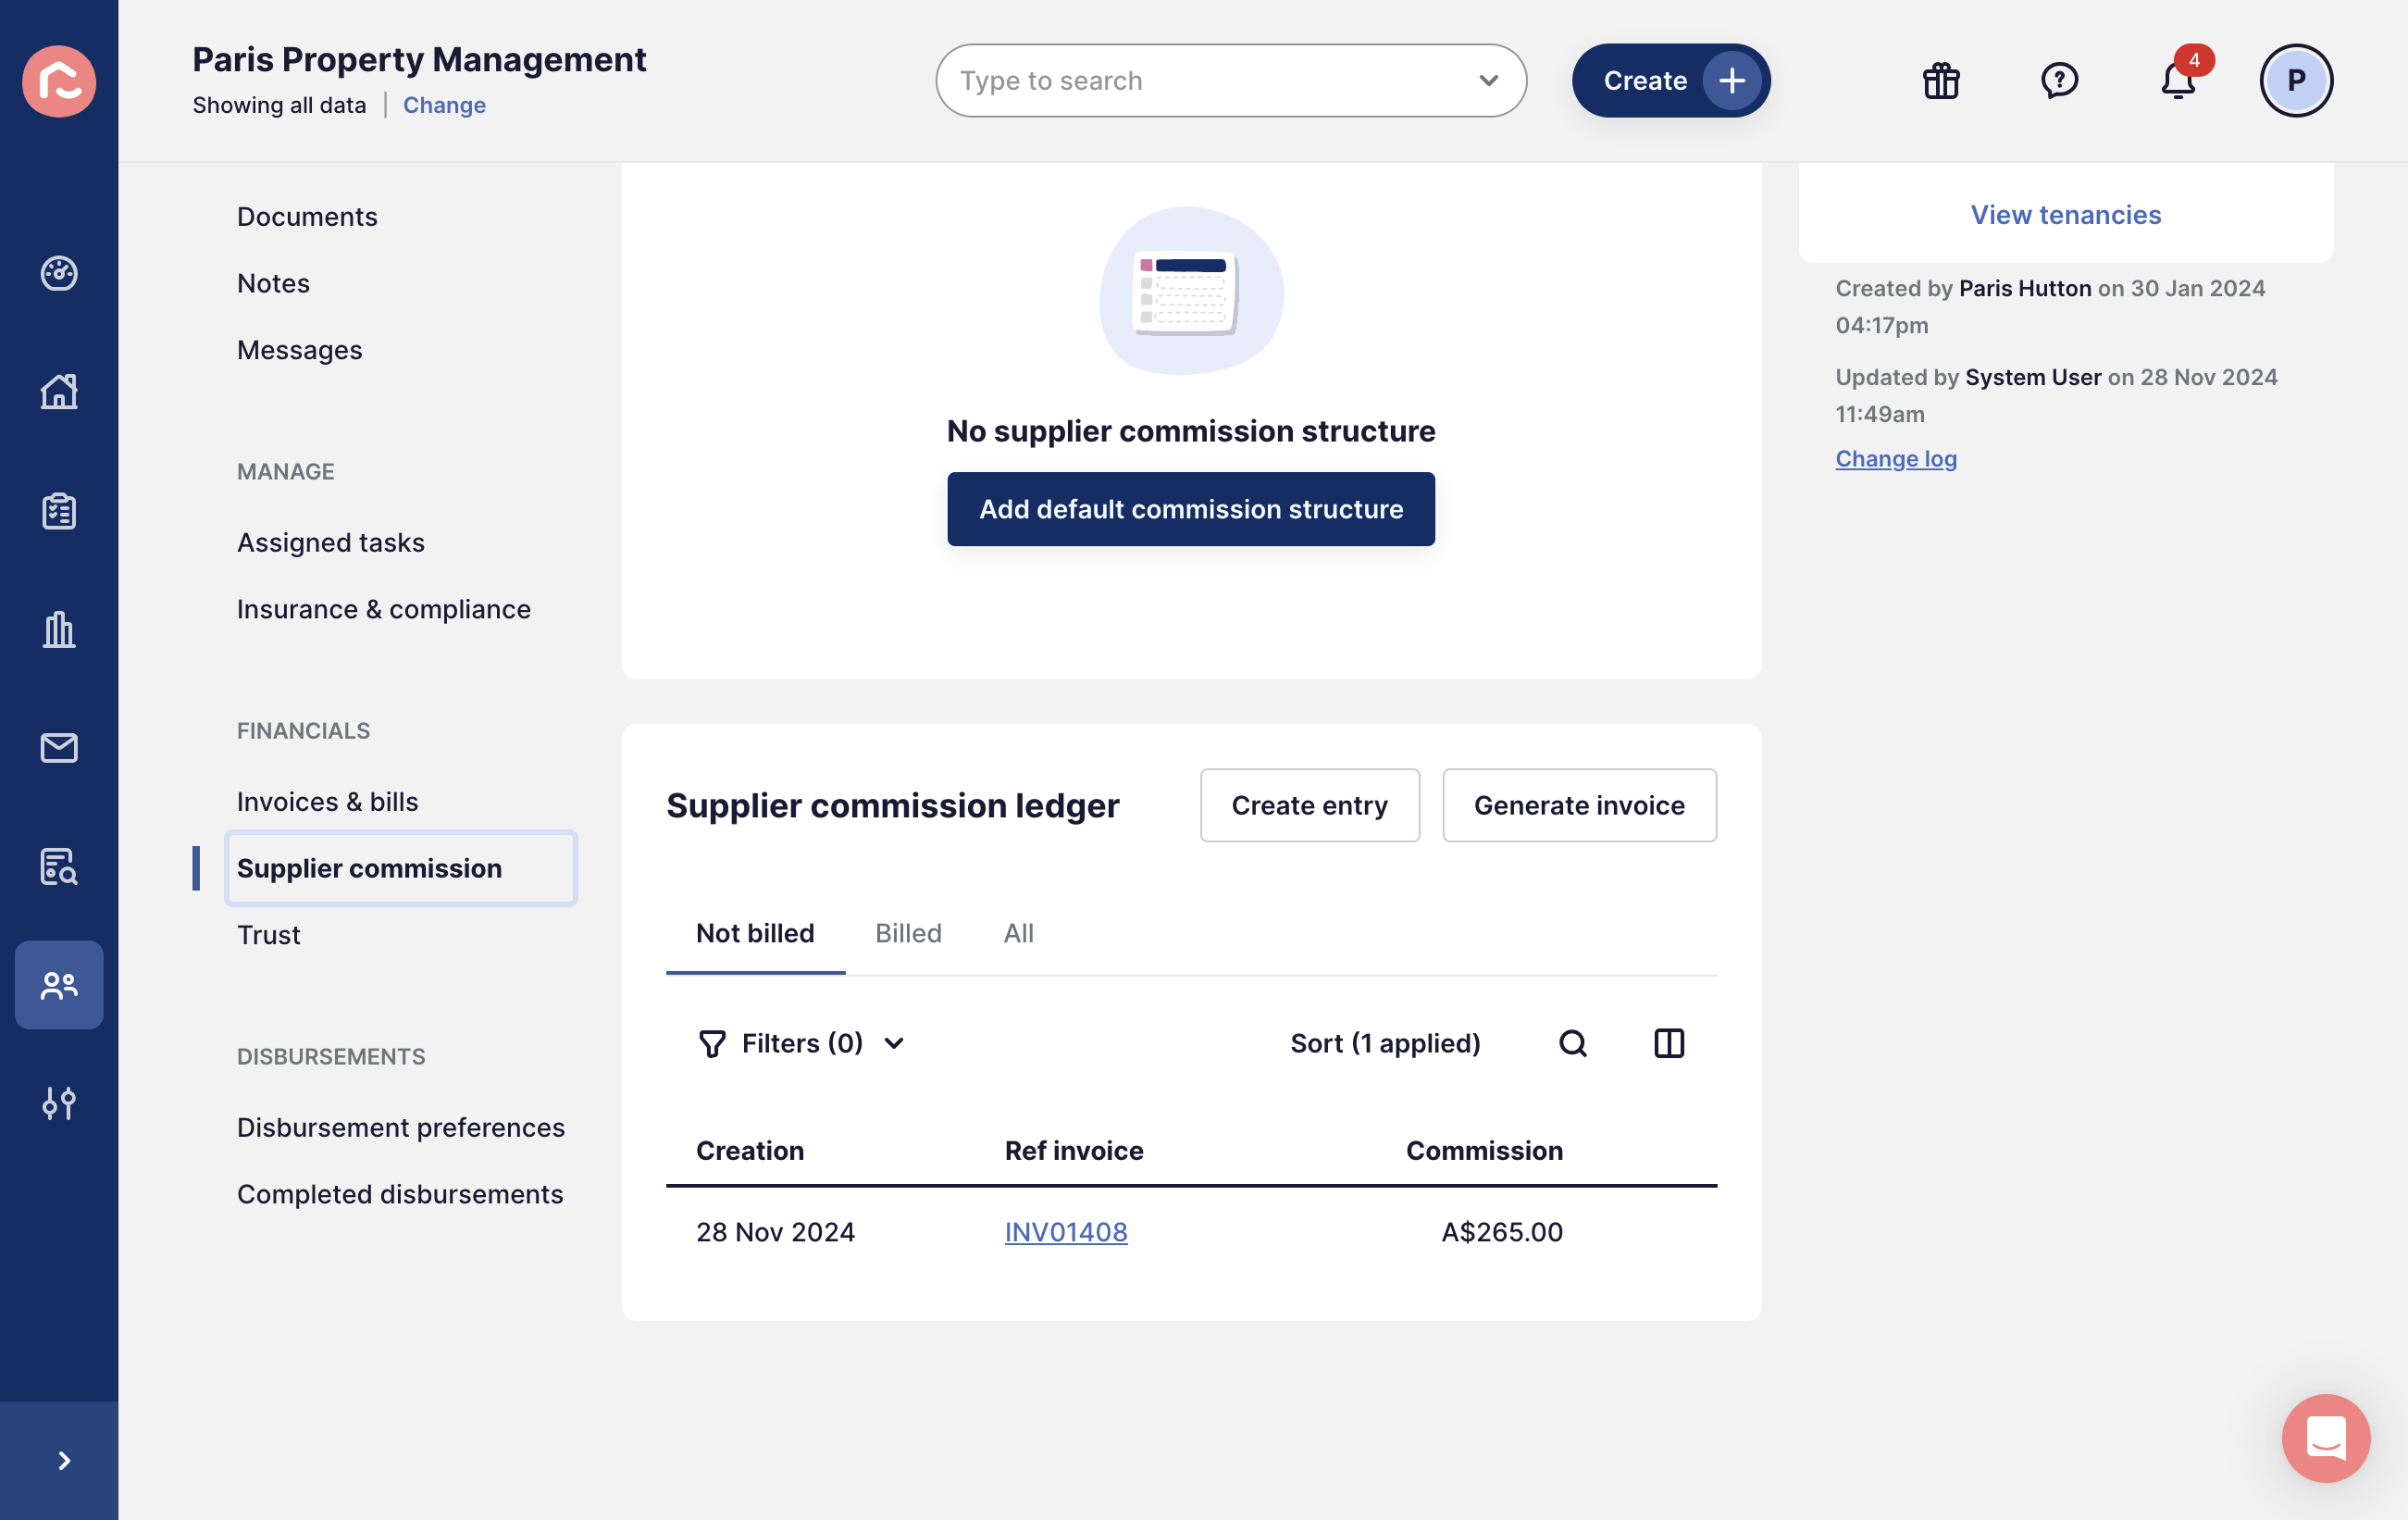Open Disbursement preferences
Viewport: 2408px width, 1520px height.
click(401, 1127)
